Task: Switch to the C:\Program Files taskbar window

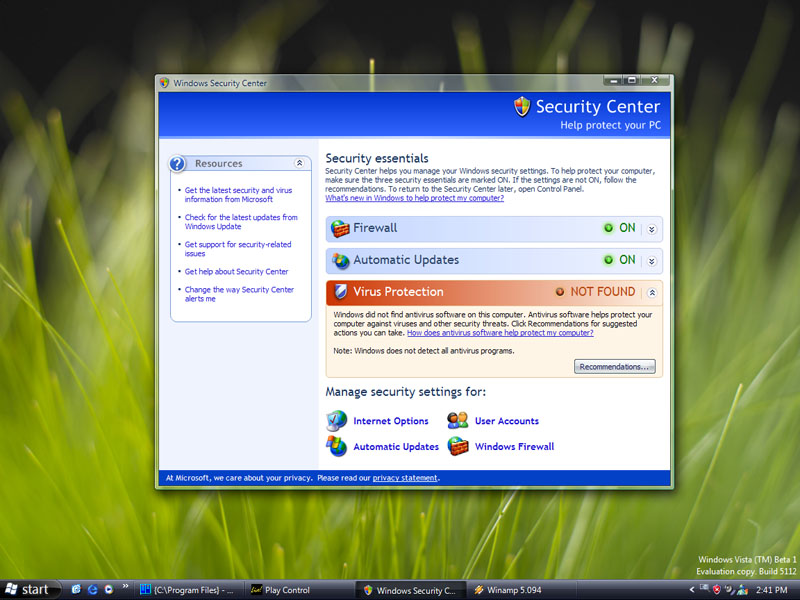Action: click(188, 590)
